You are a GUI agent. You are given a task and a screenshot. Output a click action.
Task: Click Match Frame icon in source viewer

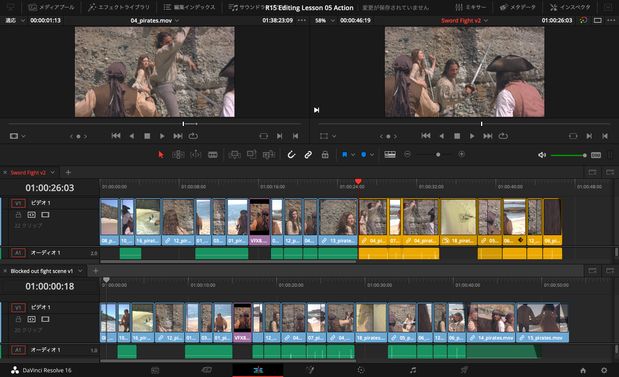coord(264,136)
